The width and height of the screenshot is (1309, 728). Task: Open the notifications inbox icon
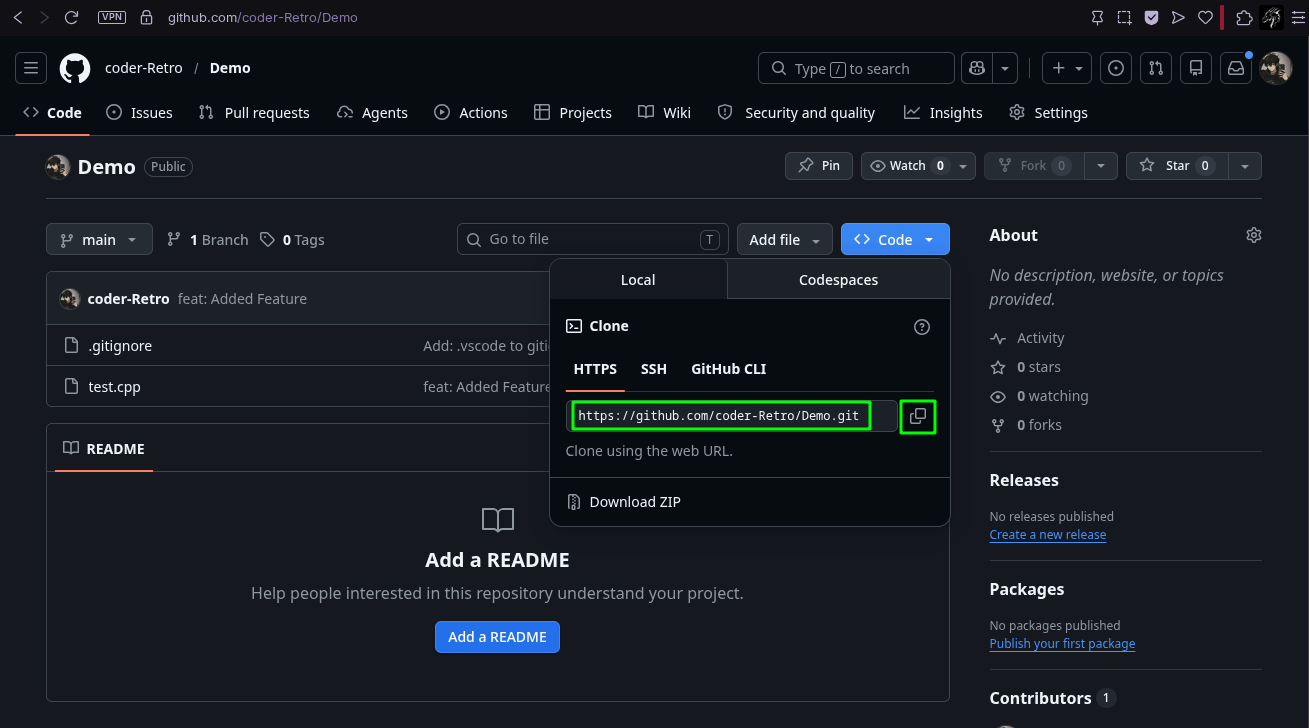point(1237,68)
